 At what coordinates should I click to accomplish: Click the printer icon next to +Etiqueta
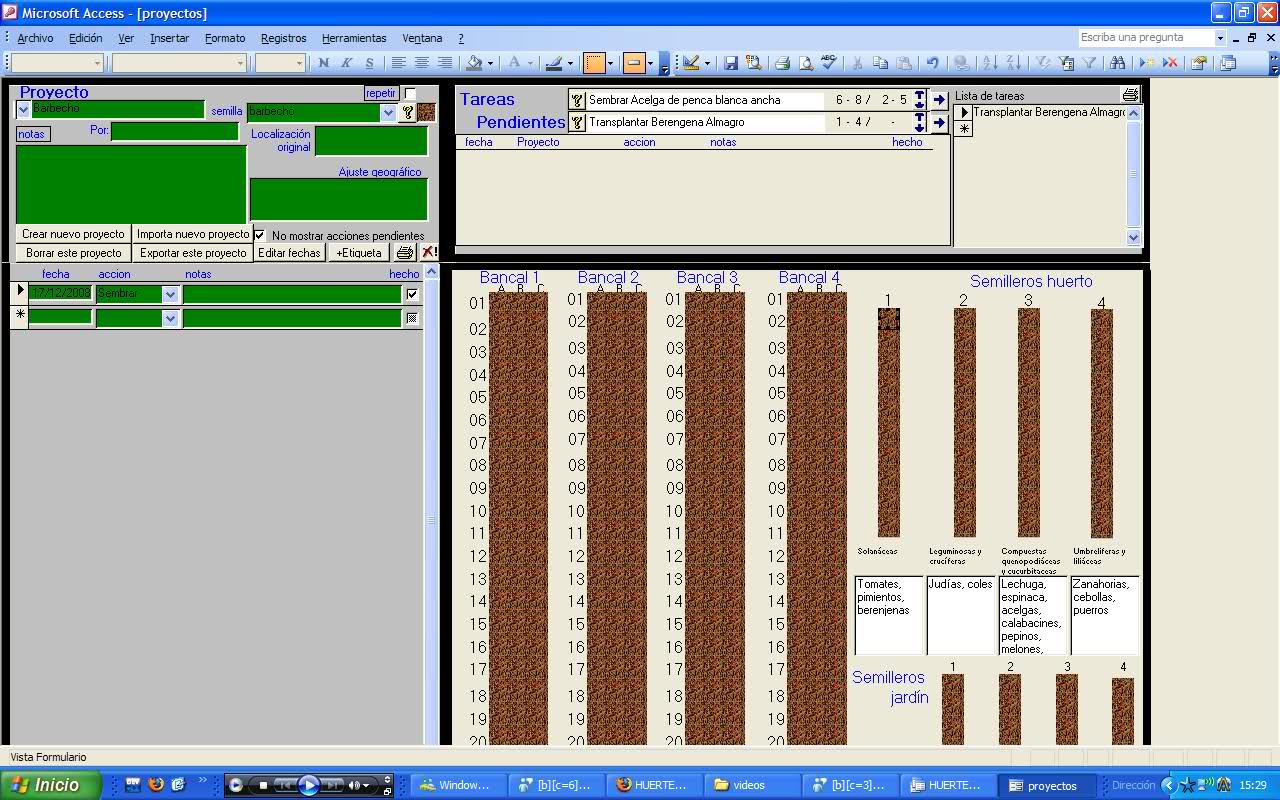coord(405,253)
